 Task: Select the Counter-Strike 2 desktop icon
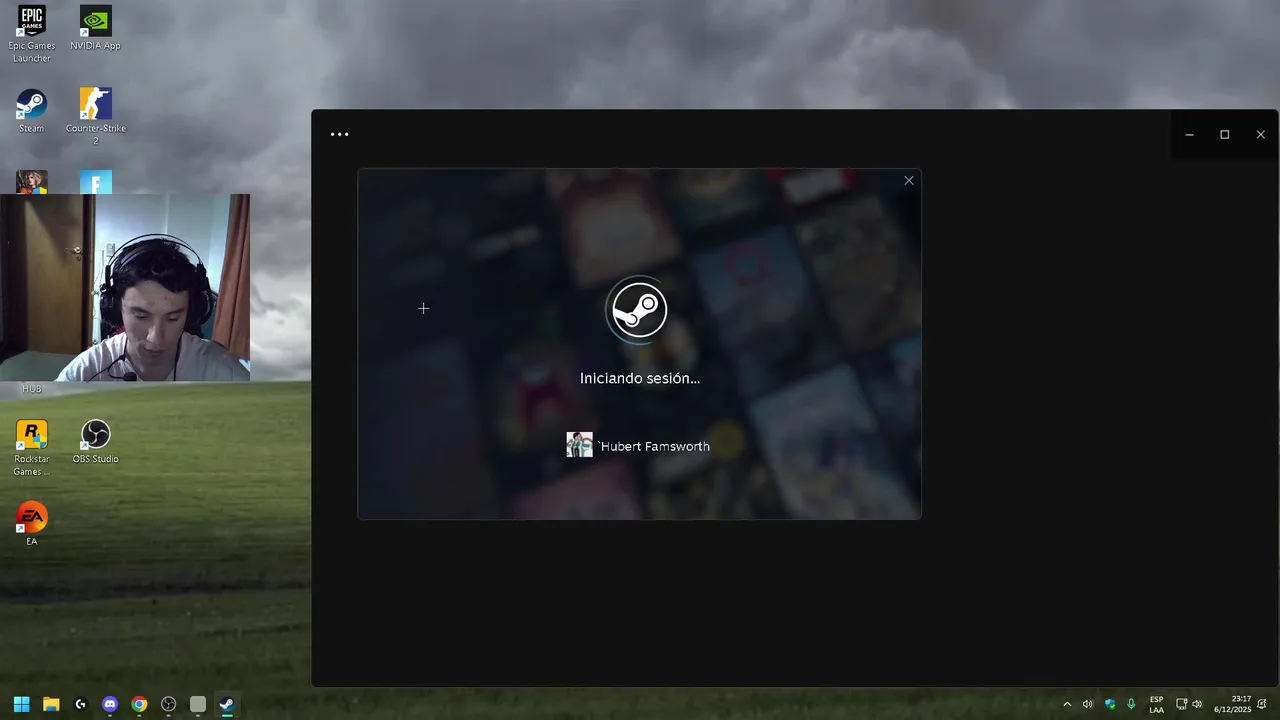[95, 116]
